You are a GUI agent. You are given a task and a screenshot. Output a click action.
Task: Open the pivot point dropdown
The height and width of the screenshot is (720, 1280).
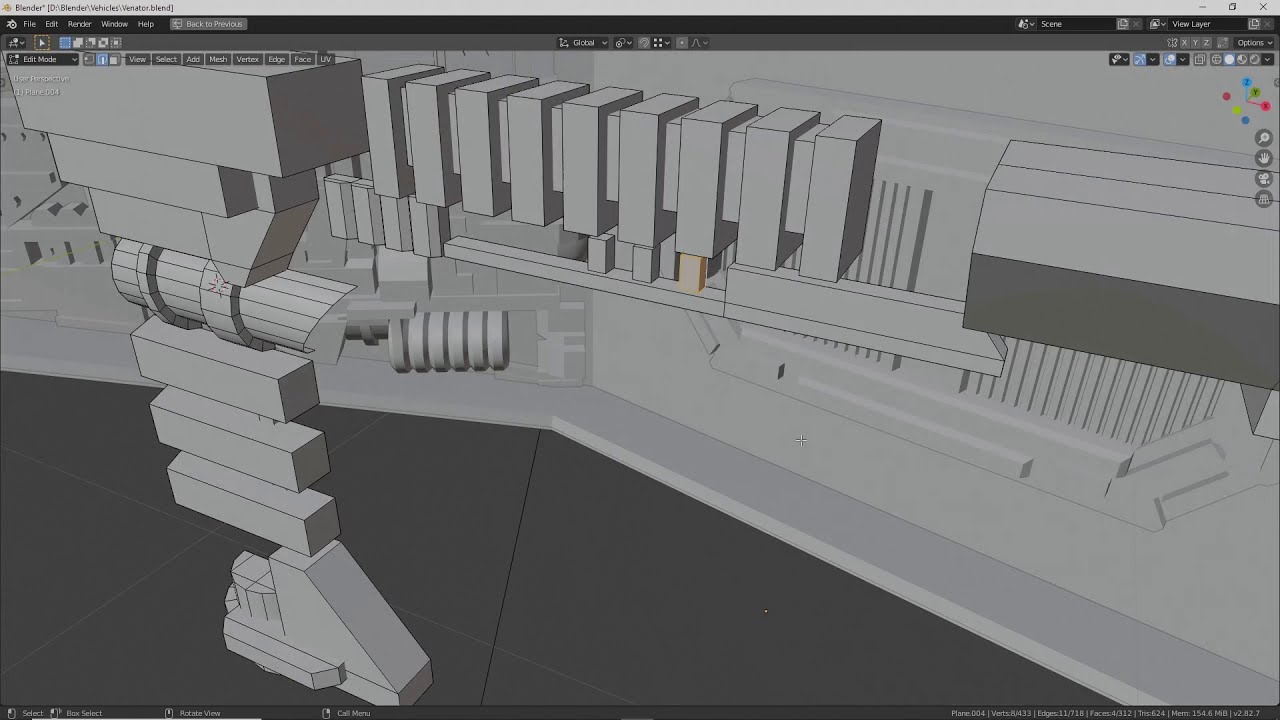(x=623, y=42)
